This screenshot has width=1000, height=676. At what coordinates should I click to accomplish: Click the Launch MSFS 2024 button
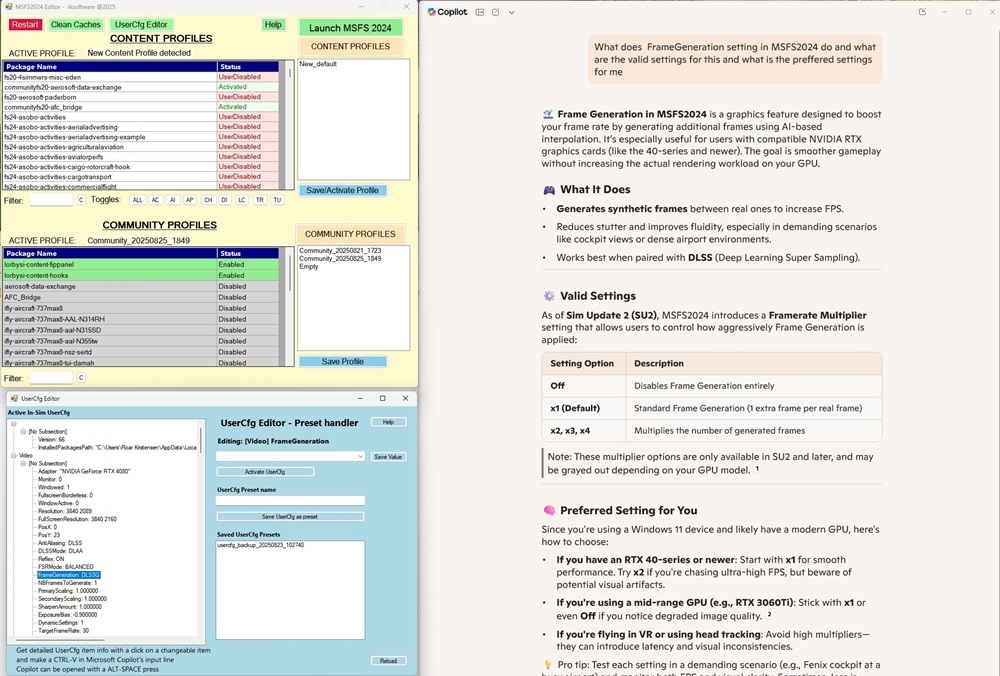point(350,27)
